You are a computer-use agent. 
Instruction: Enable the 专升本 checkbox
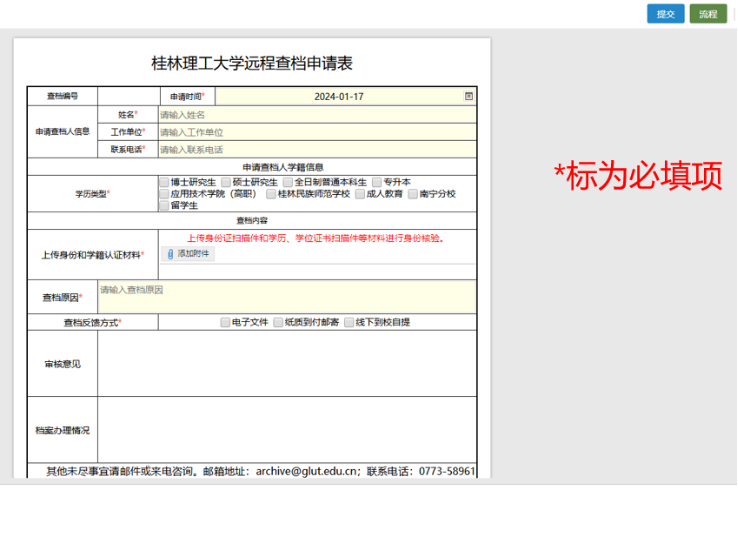point(377,182)
